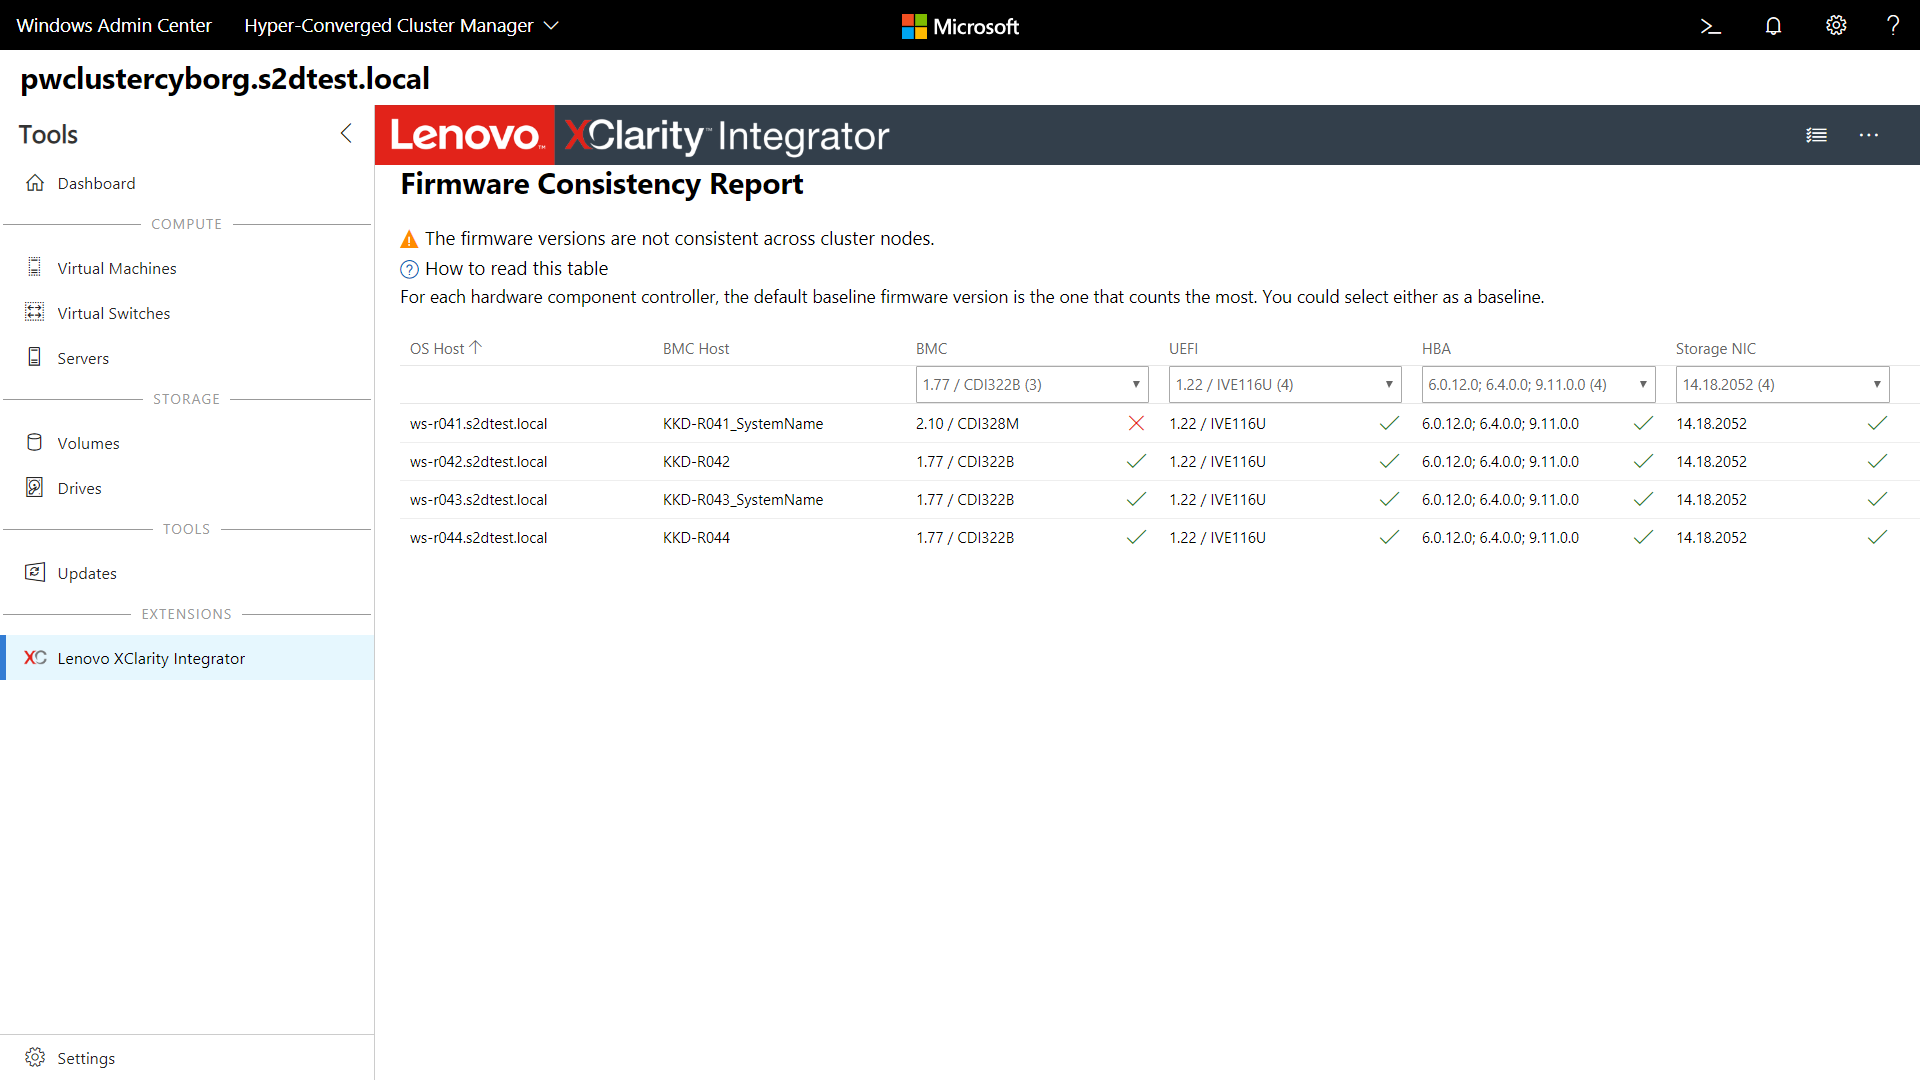Click the Virtual Machines sidebar icon
The width and height of the screenshot is (1920, 1080).
coord(34,266)
